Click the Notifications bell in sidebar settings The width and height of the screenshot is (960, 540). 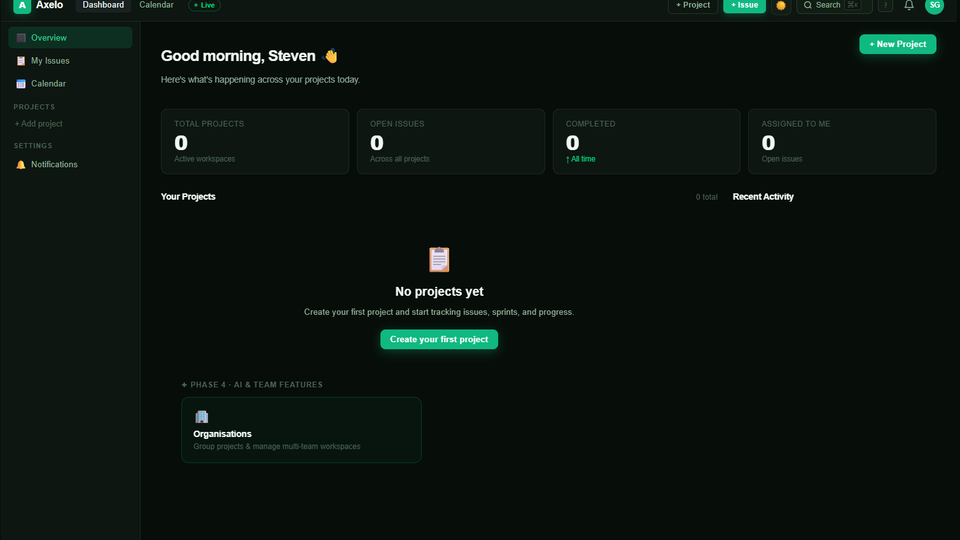(21, 165)
